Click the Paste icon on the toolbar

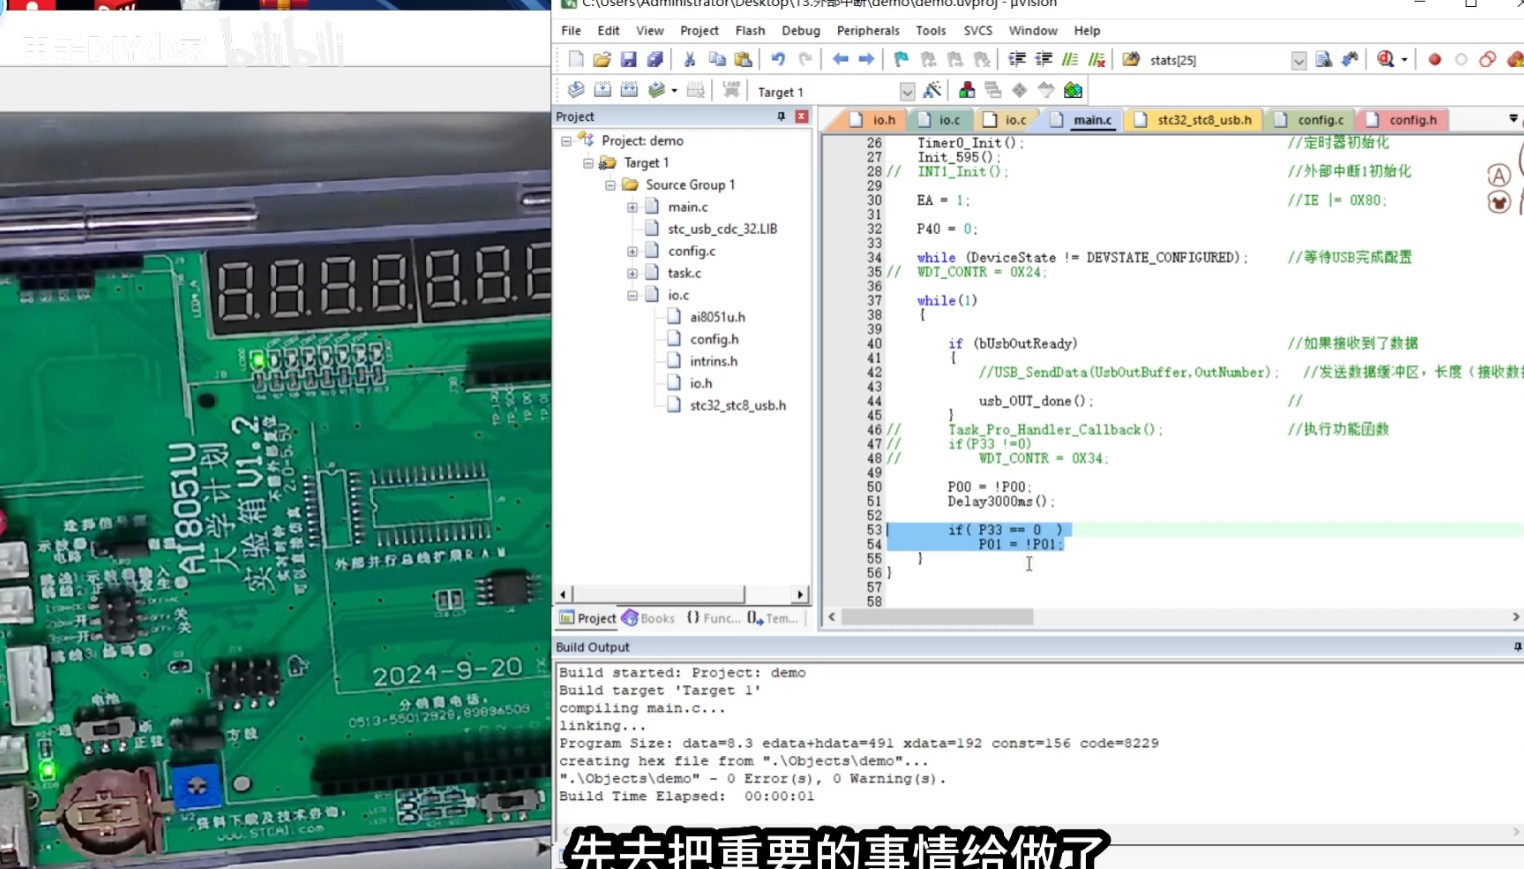(x=740, y=59)
